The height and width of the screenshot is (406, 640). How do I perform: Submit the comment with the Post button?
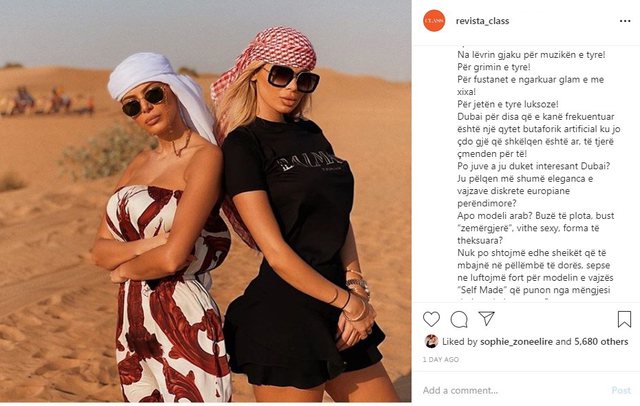[621, 390]
